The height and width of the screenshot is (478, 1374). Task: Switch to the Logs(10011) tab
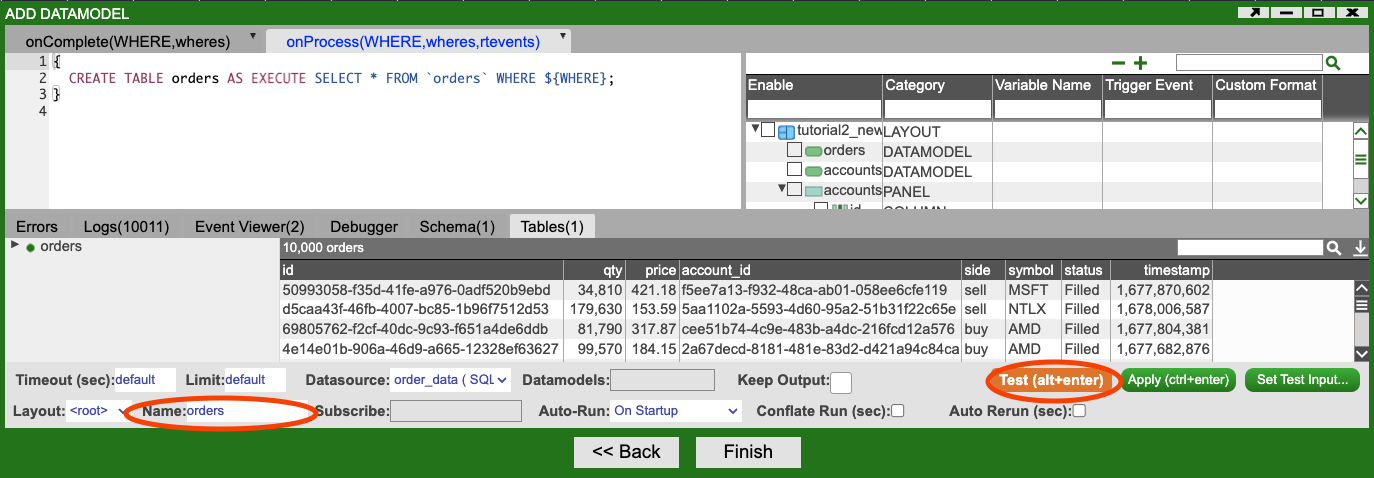click(126, 227)
